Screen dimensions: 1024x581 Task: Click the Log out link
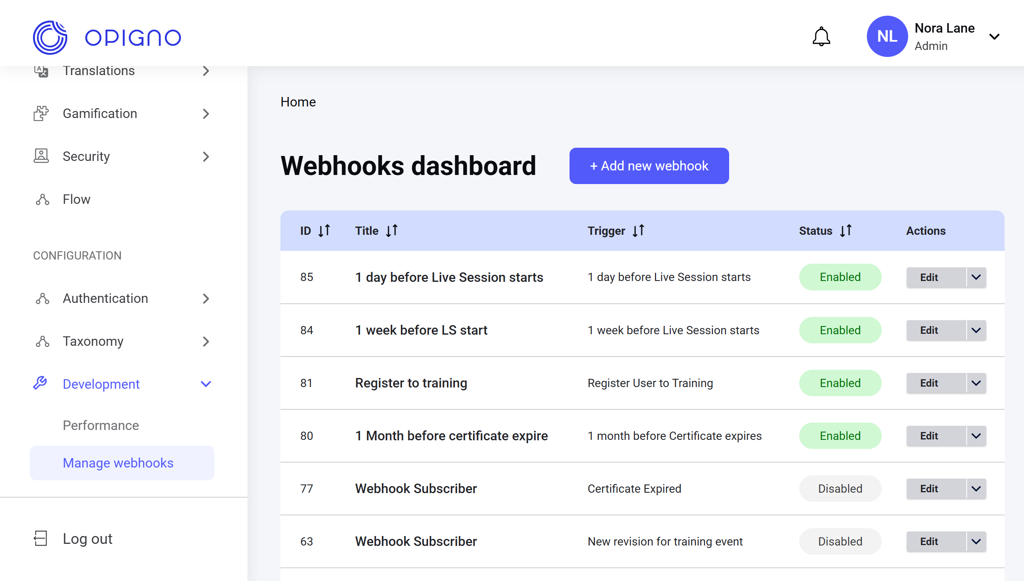88,539
